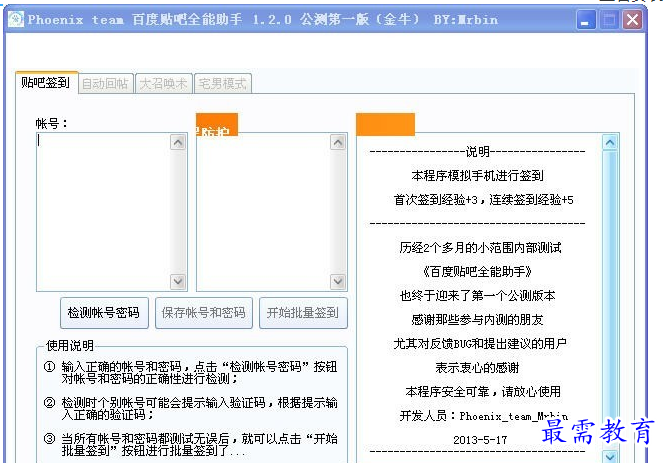This screenshot has height=463, width=663.
Task: Click 开始批量签到 button
Action: pyautogui.click(x=303, y=313)
